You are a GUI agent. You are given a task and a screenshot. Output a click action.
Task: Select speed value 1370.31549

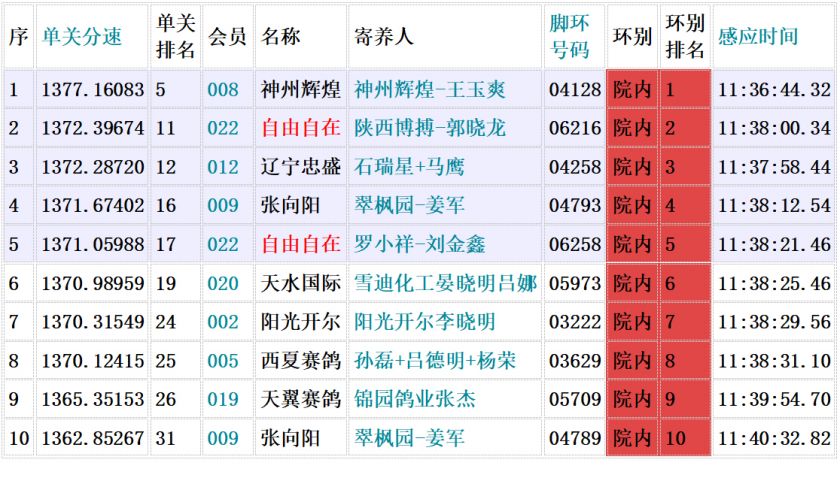point(93,321)
